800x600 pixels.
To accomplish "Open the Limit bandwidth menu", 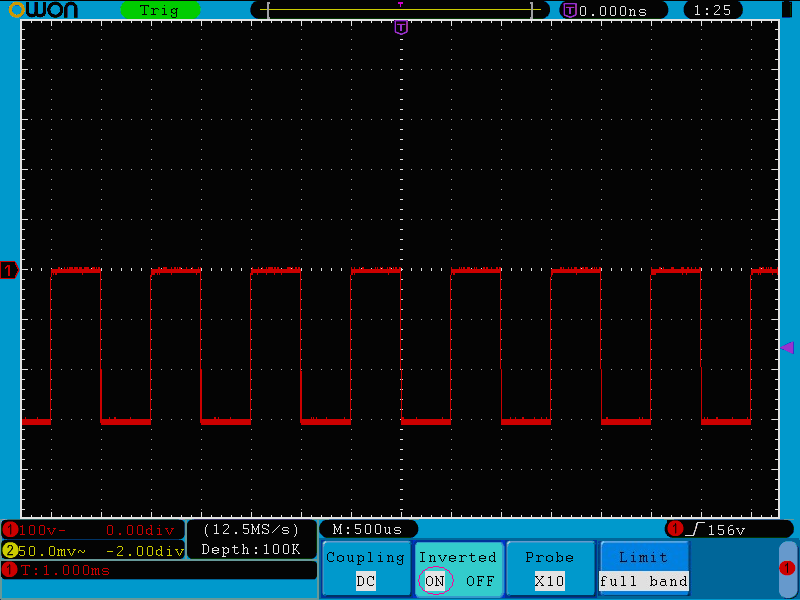I will 644,568.
